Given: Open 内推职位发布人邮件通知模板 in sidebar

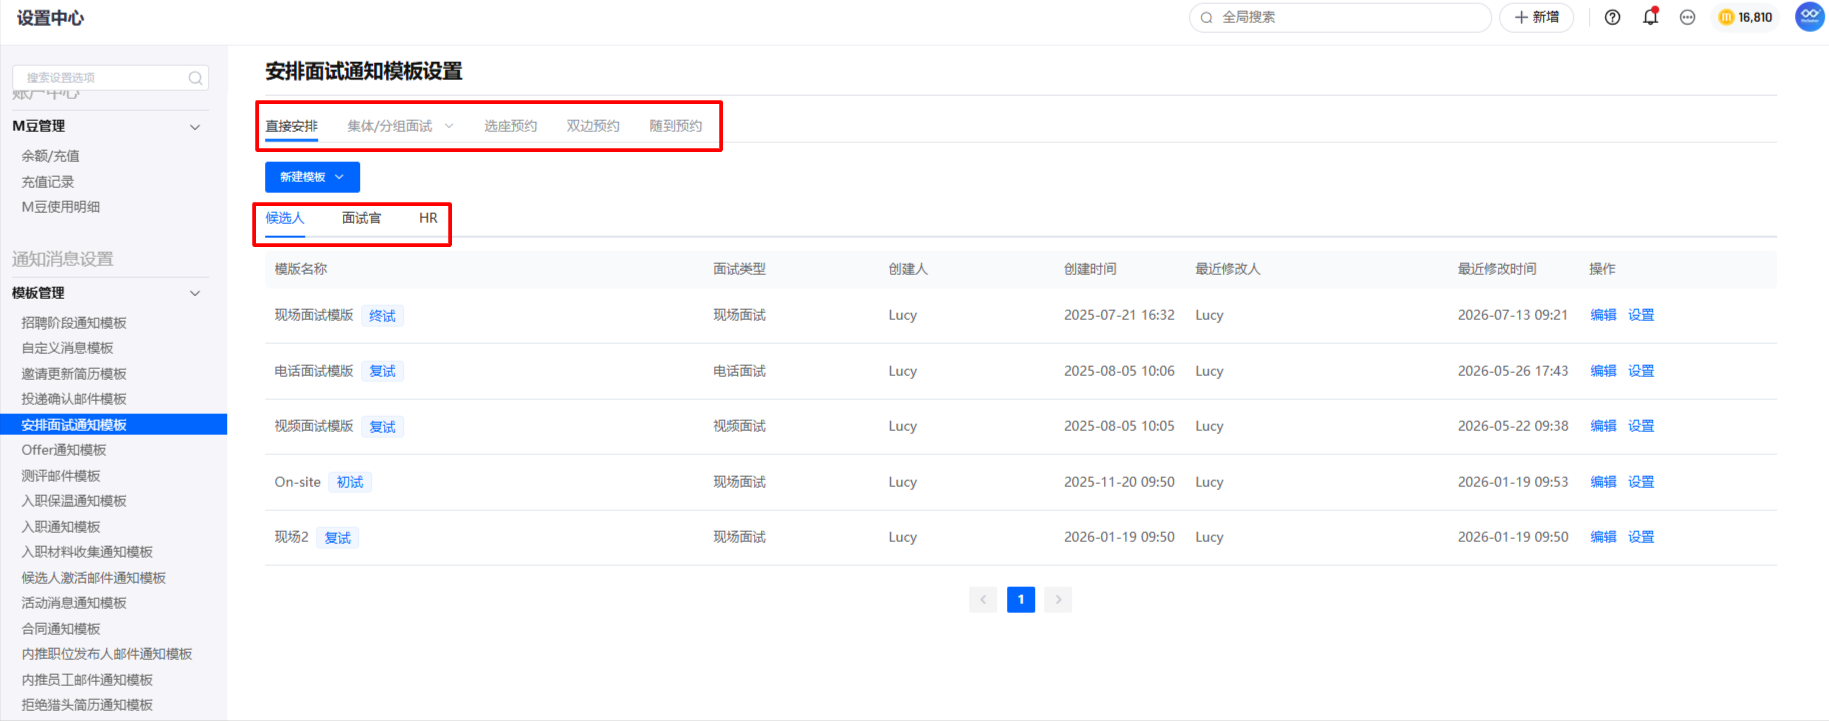Looking at the screenshot, I should tap(107, 654).
